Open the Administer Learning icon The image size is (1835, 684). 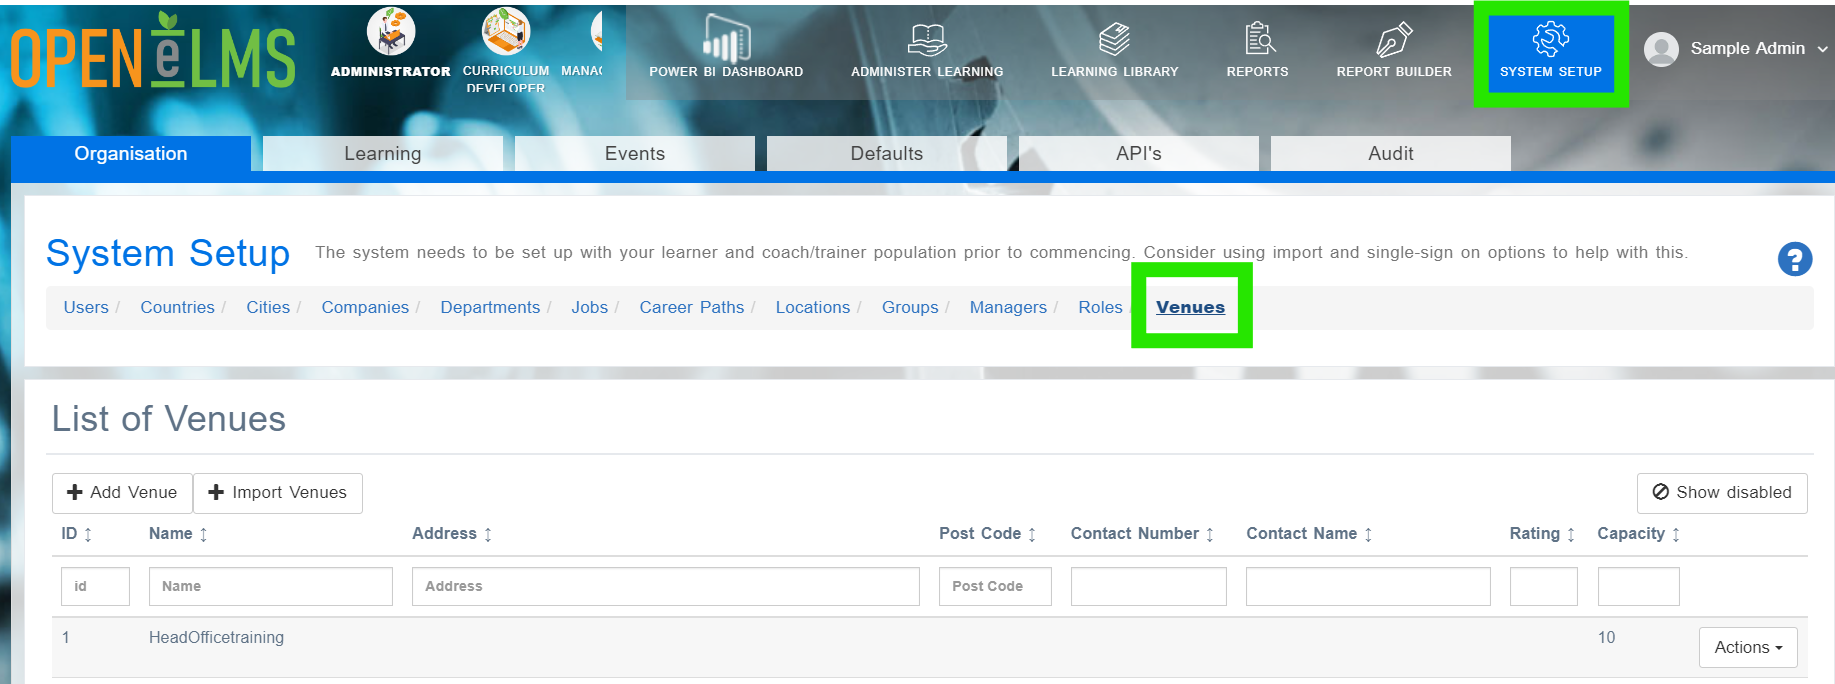point(927,40)
